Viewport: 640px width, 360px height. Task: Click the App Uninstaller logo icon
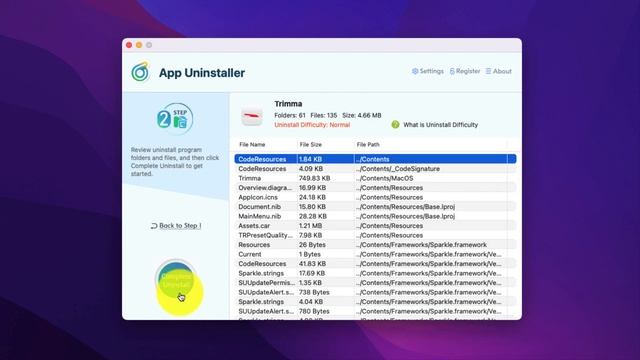[x=140, y=72]
